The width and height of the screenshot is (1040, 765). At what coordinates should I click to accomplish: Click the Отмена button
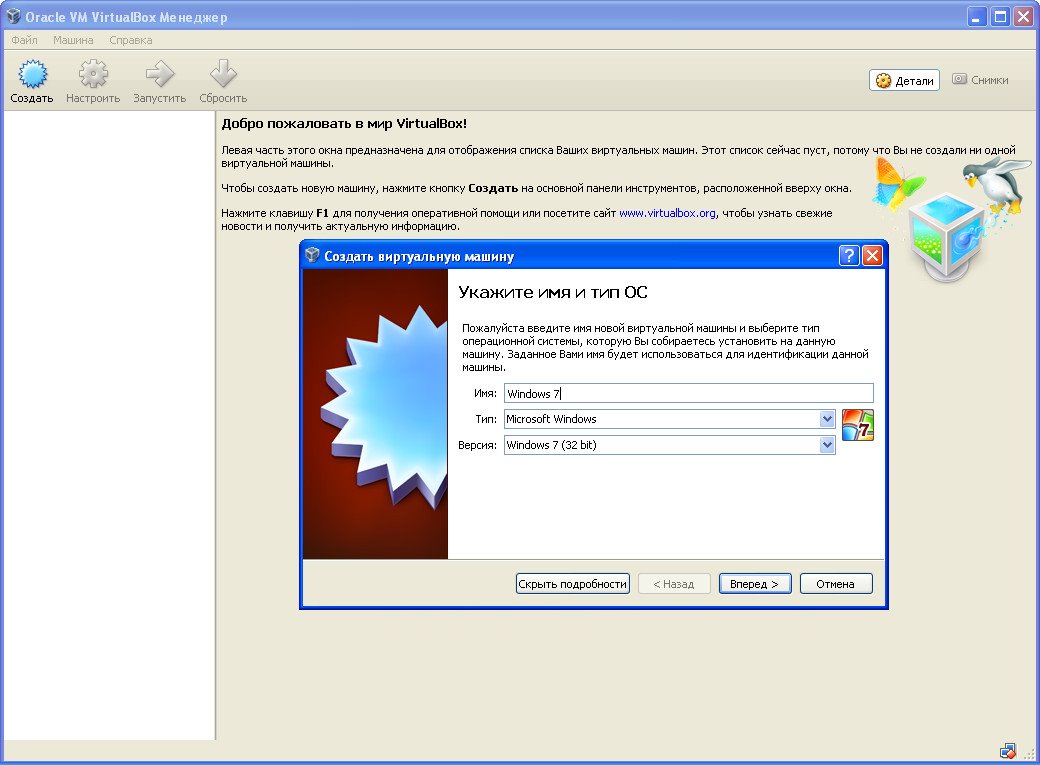pos(835,584)
